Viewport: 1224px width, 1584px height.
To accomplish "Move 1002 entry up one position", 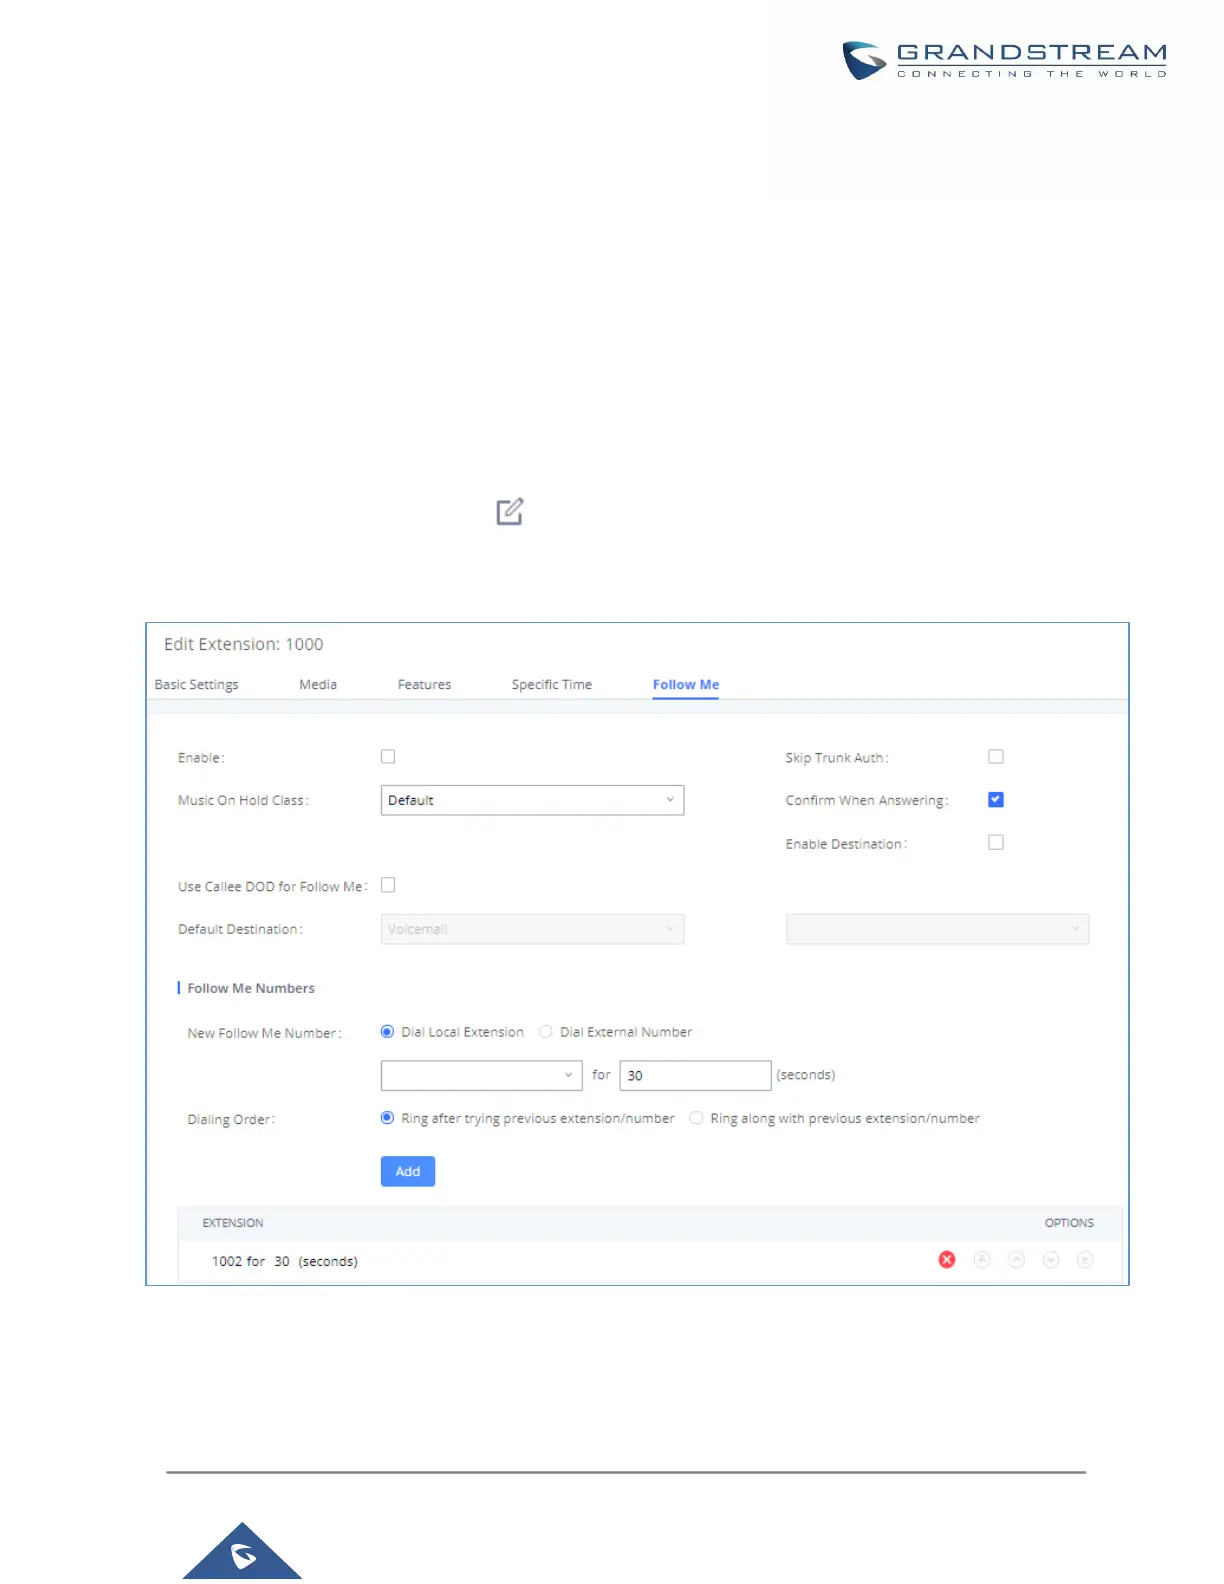I will click(1016, 1260).
